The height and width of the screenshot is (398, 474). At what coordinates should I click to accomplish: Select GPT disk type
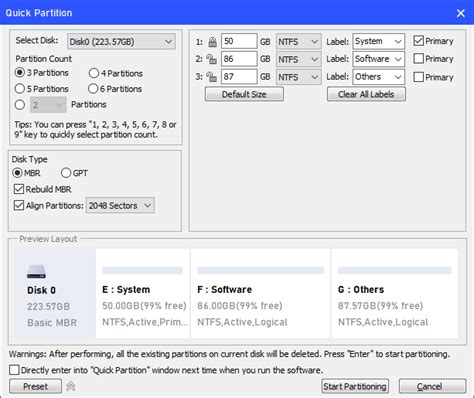74,173
